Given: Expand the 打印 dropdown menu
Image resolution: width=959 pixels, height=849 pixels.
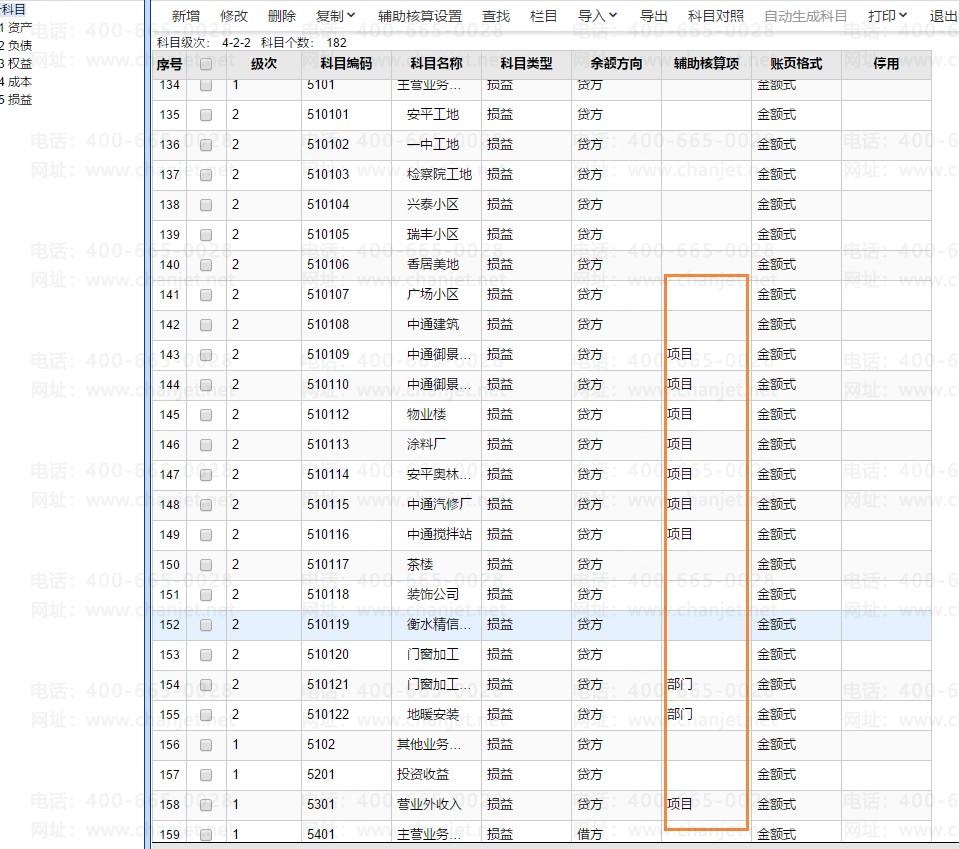Looking at the screenshot, I should pyautogui.click(x=887, y=16).
